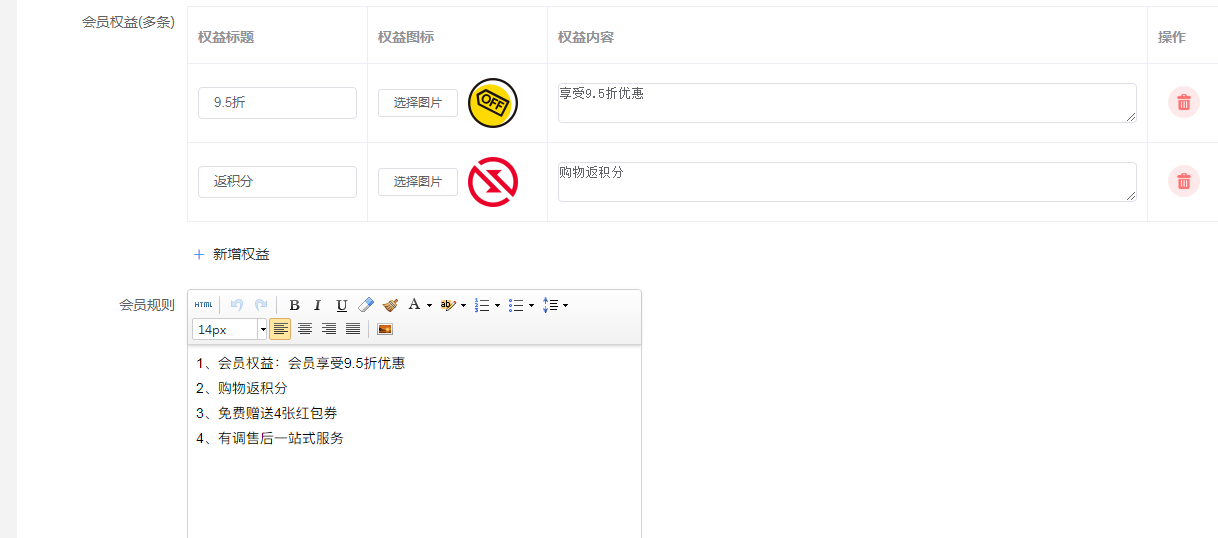Click the 会员权益(多条) label
Image resolution: width=1218 pixels, height=538 pixels.
click(x=128, y=21)
